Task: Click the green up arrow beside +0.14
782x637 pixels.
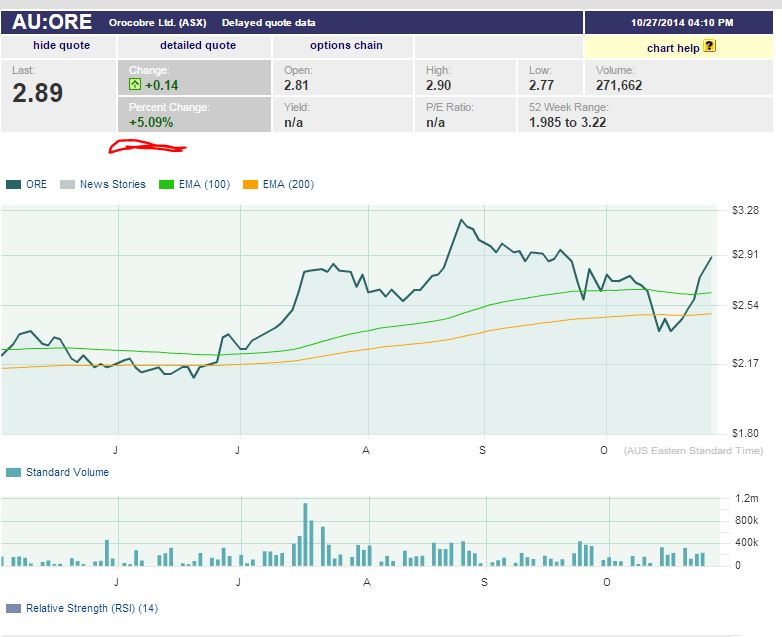Action: point(135,86)
